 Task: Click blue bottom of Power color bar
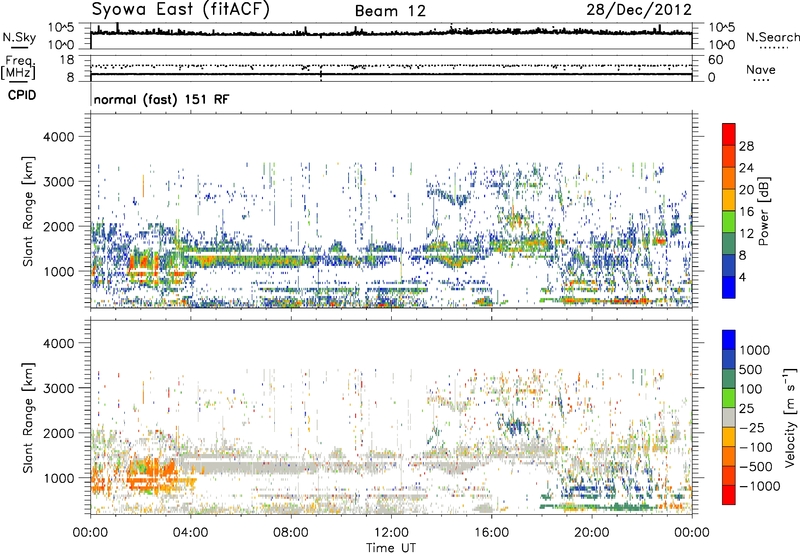729,287
